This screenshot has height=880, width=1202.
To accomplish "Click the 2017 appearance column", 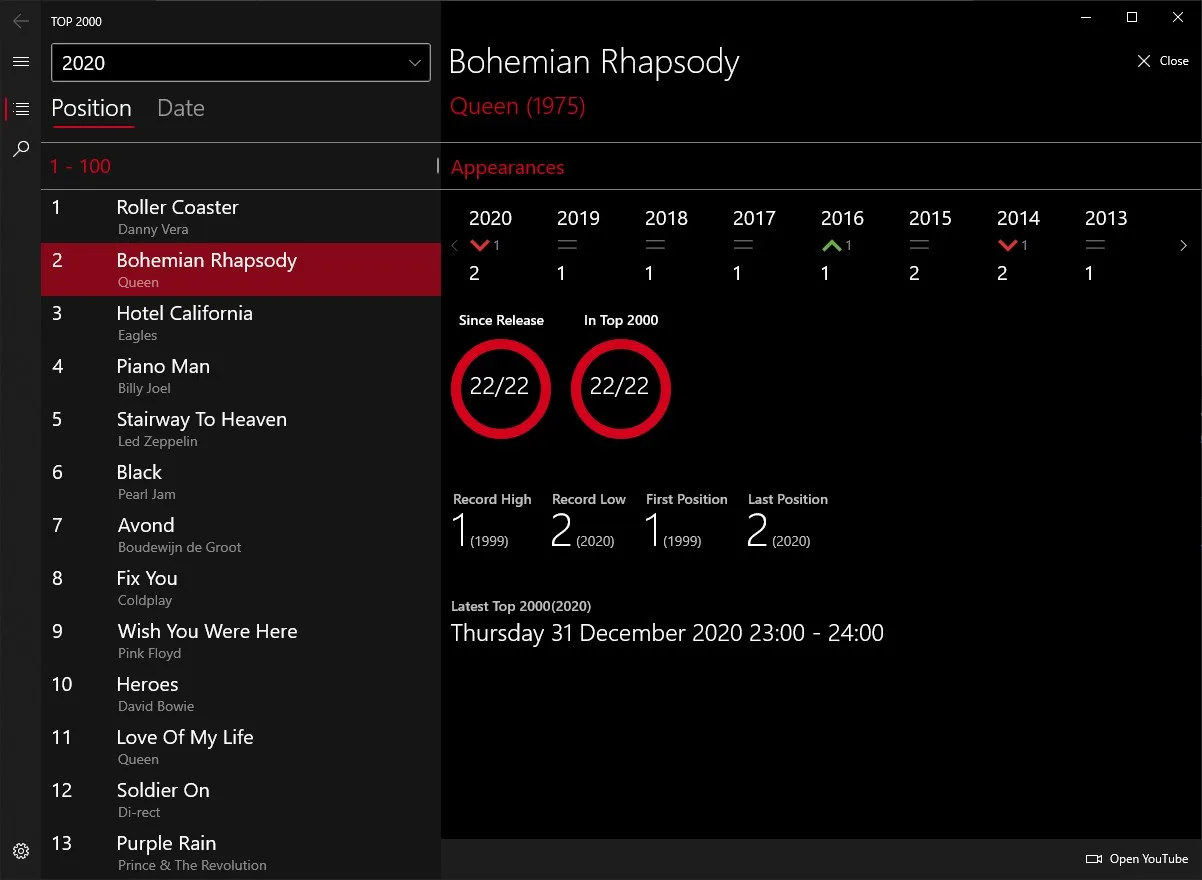I will pos(754,245).
